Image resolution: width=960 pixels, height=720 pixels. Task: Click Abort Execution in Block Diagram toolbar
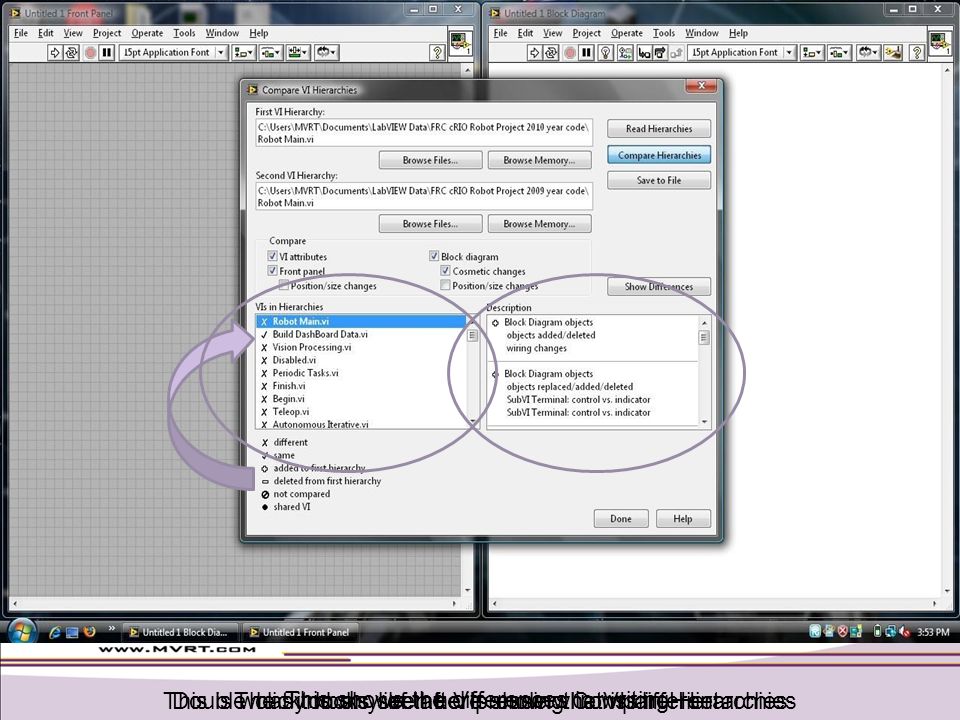[x=569, y=53]
